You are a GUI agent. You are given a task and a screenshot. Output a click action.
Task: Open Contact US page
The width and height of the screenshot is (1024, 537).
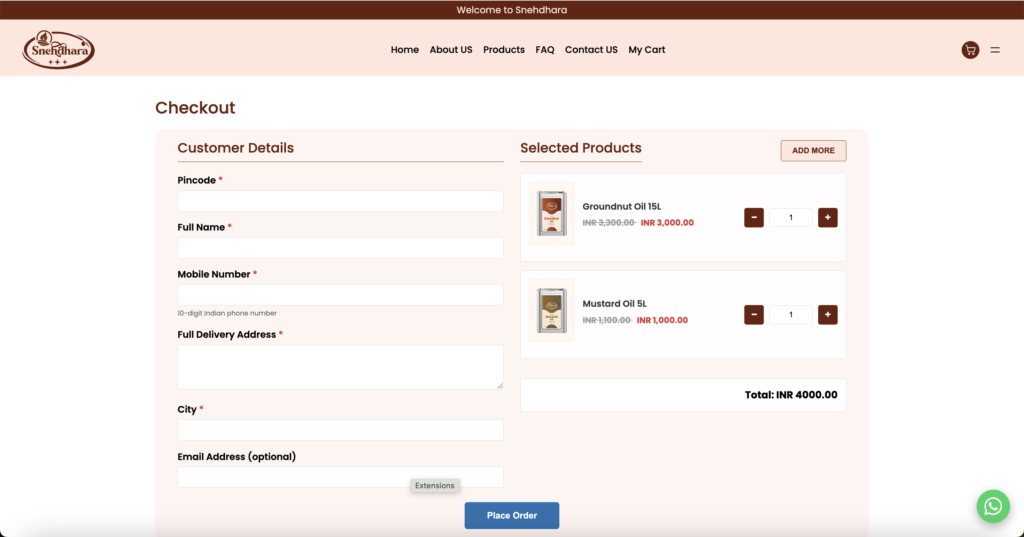[x=591, y=50]
